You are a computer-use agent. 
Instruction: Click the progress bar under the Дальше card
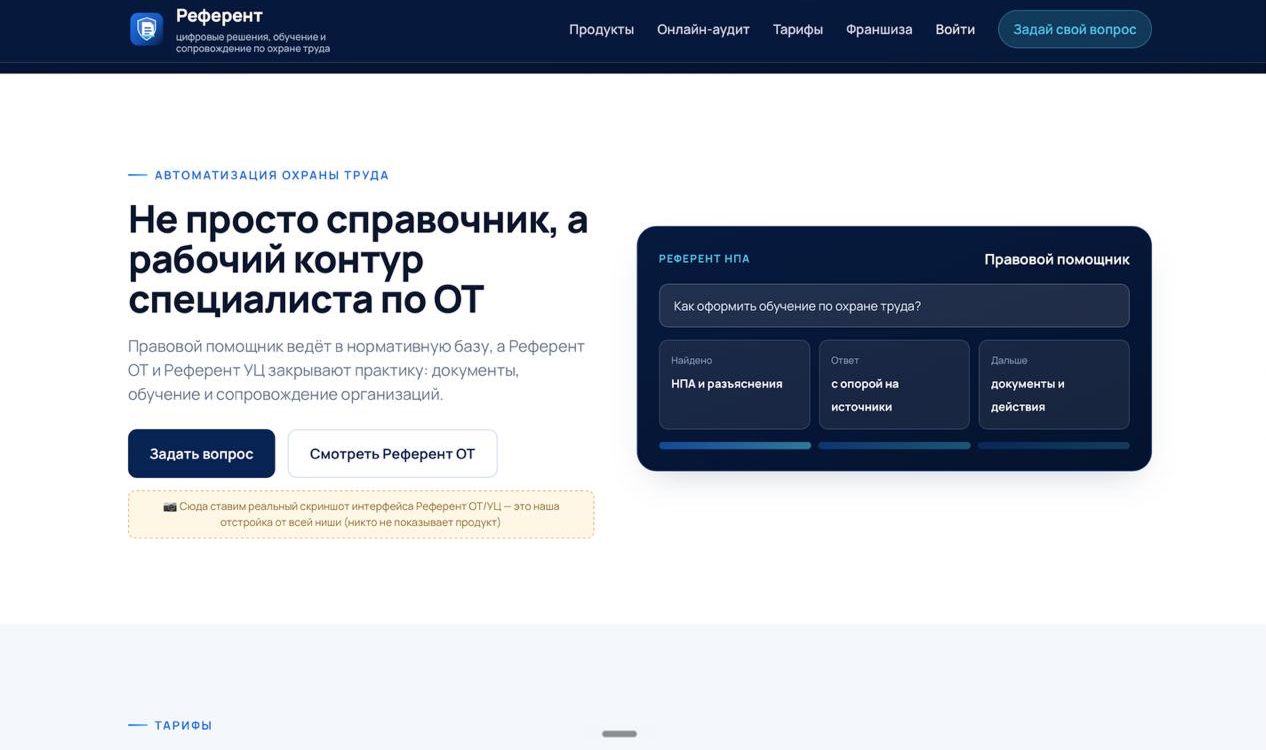(1054, 446)
